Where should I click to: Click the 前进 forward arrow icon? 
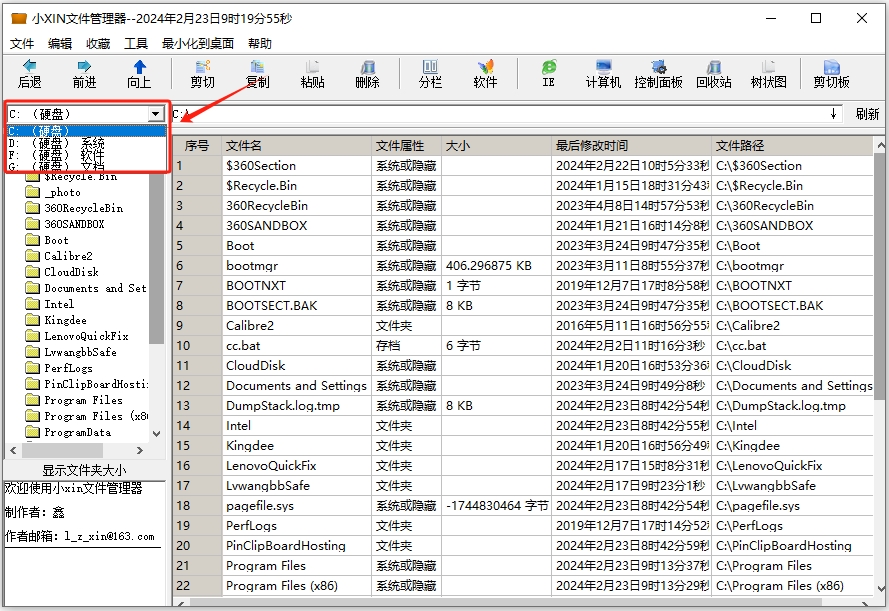pos(84,66)
